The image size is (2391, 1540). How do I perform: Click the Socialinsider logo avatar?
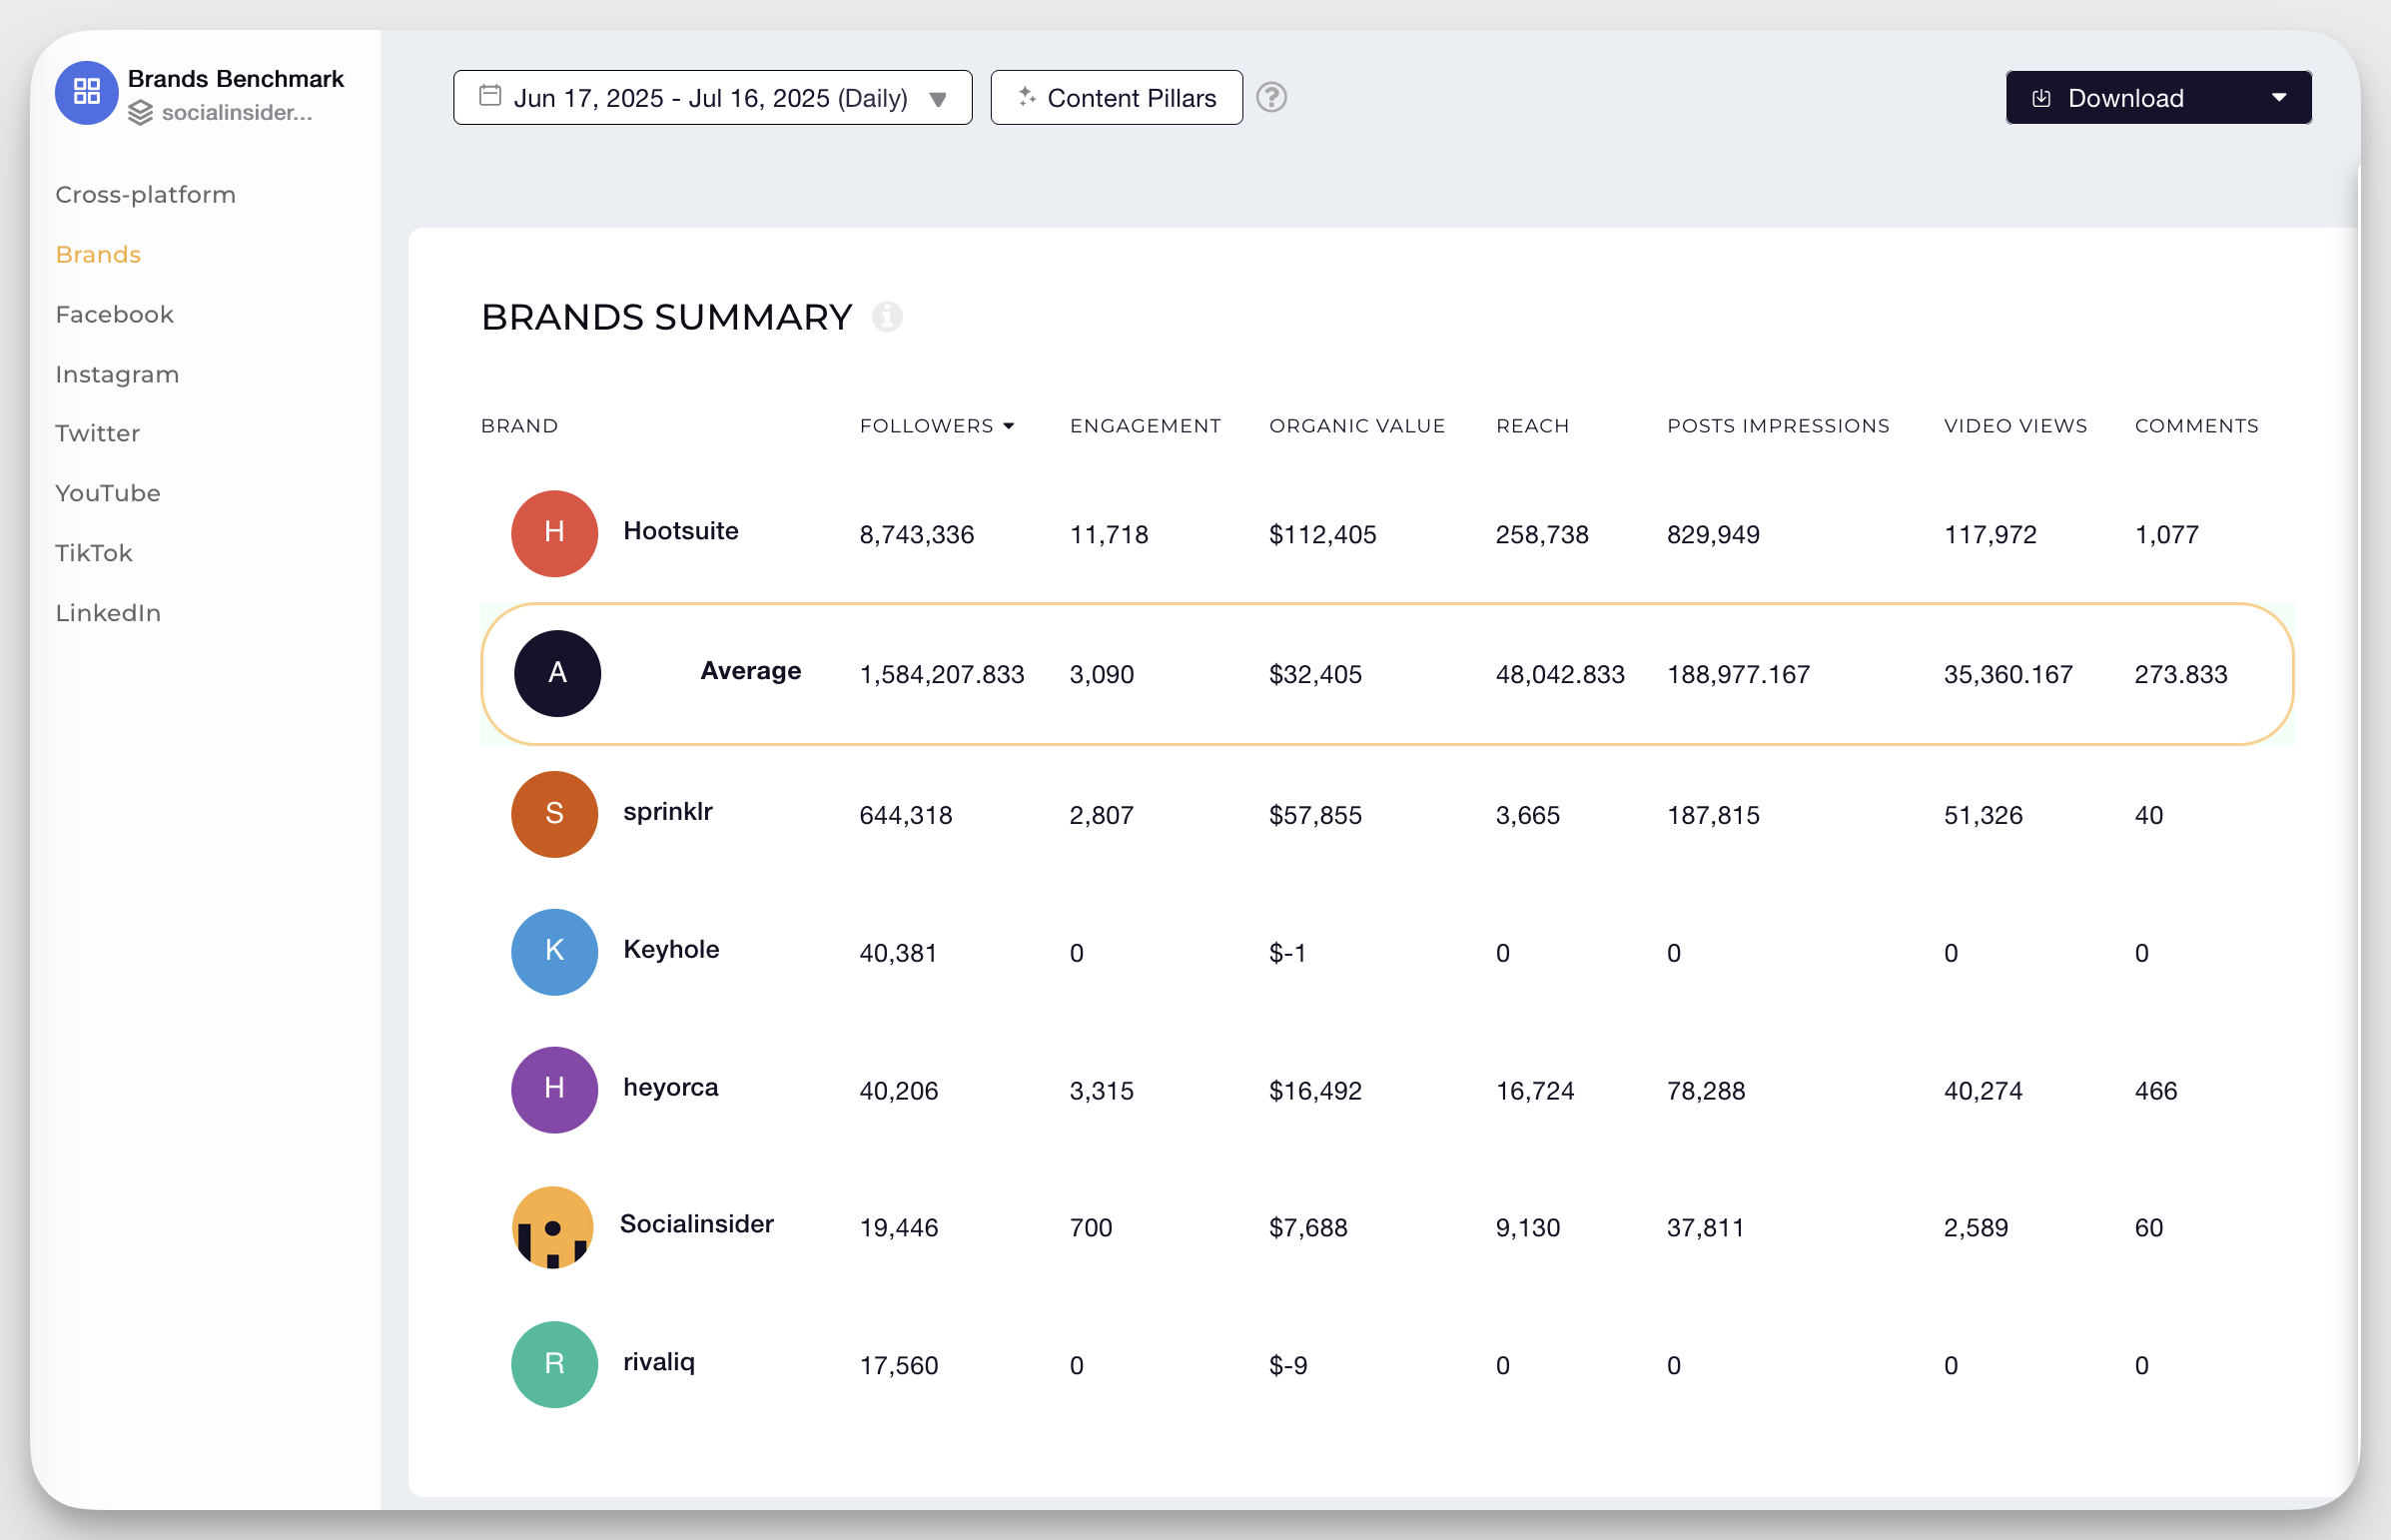click(553, 1227)
